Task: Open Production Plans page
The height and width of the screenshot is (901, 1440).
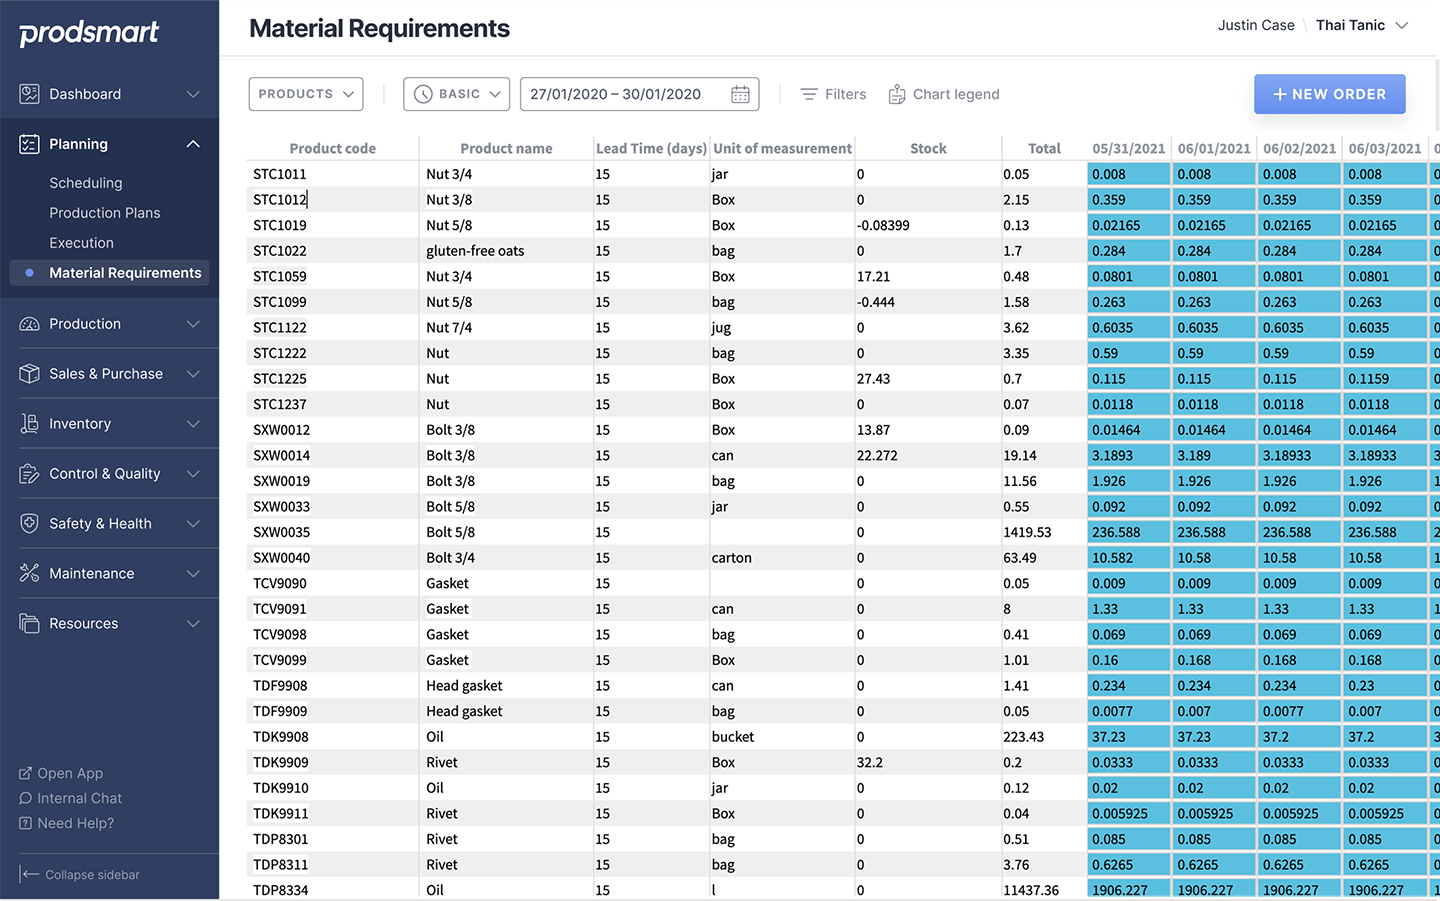Action: (105, 213)
